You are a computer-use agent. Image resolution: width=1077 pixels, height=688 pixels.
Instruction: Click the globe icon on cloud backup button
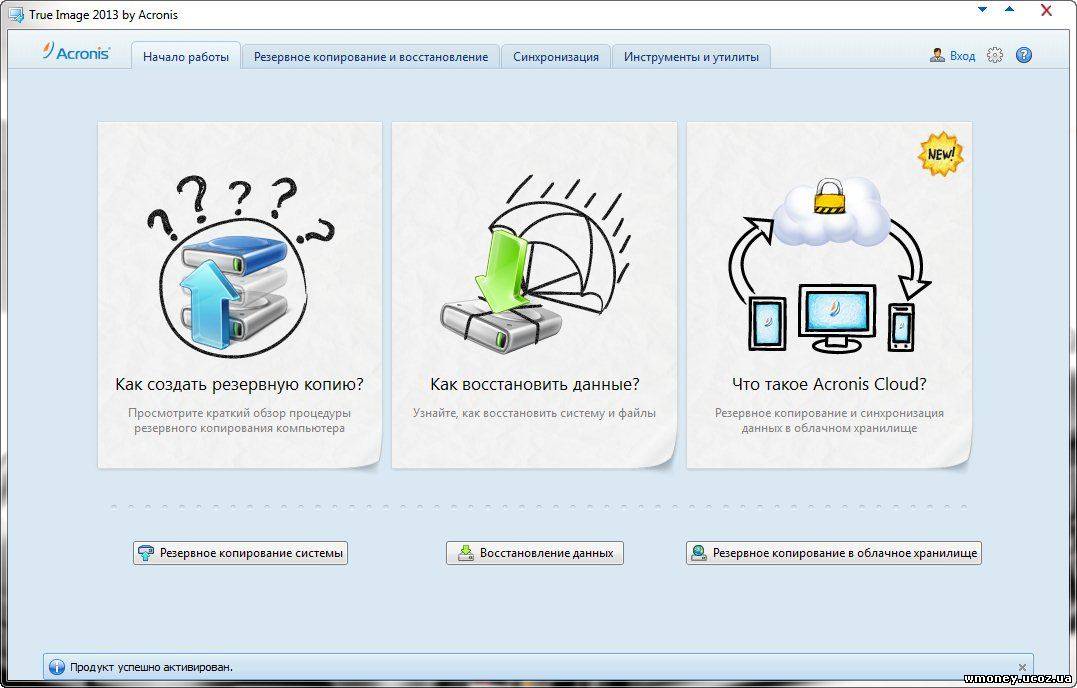[x=699, y=553]
